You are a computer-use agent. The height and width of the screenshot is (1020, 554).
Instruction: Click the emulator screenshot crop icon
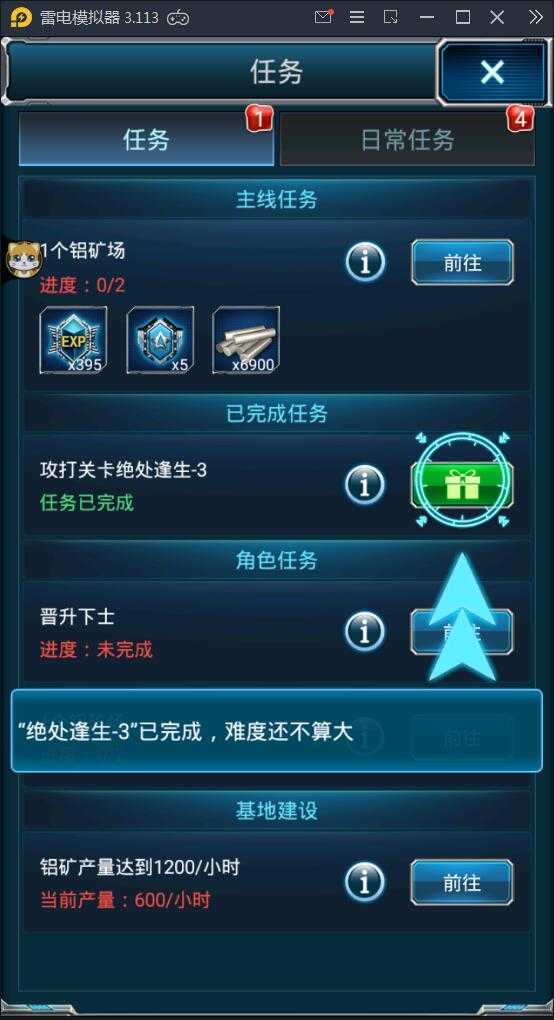391,17
